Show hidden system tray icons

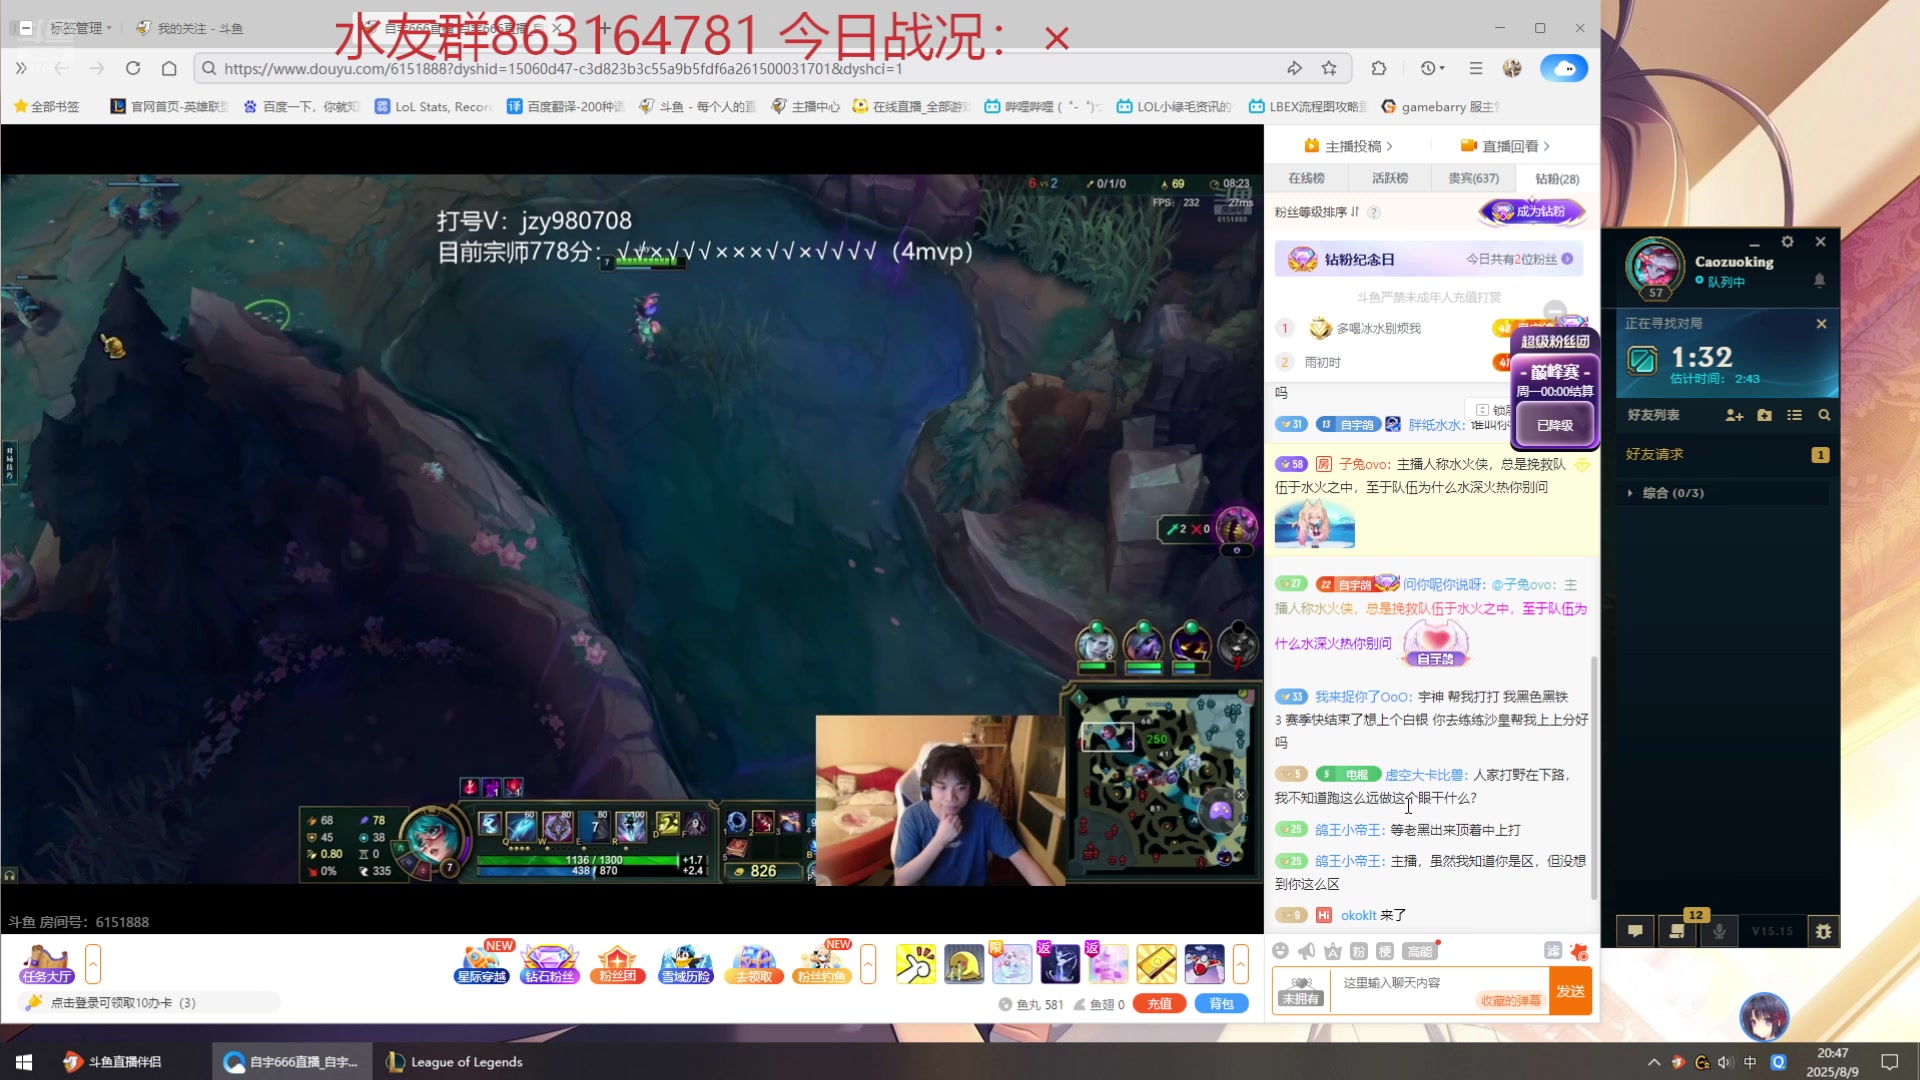(x=1654, y=1062)
